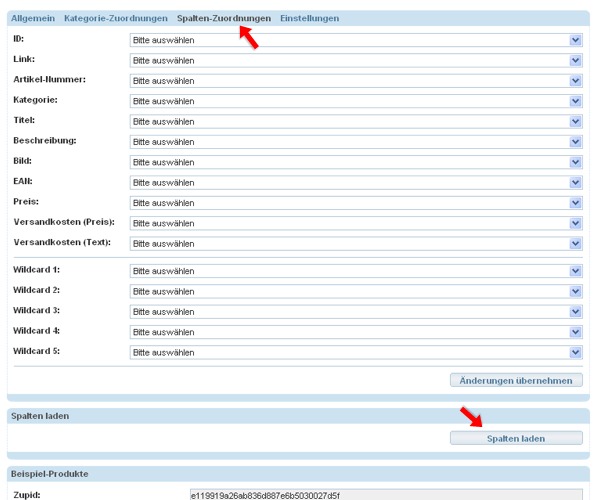Open the Link dropdown
This screenshot has height=500, width=600.
click(x=356, y=60)
